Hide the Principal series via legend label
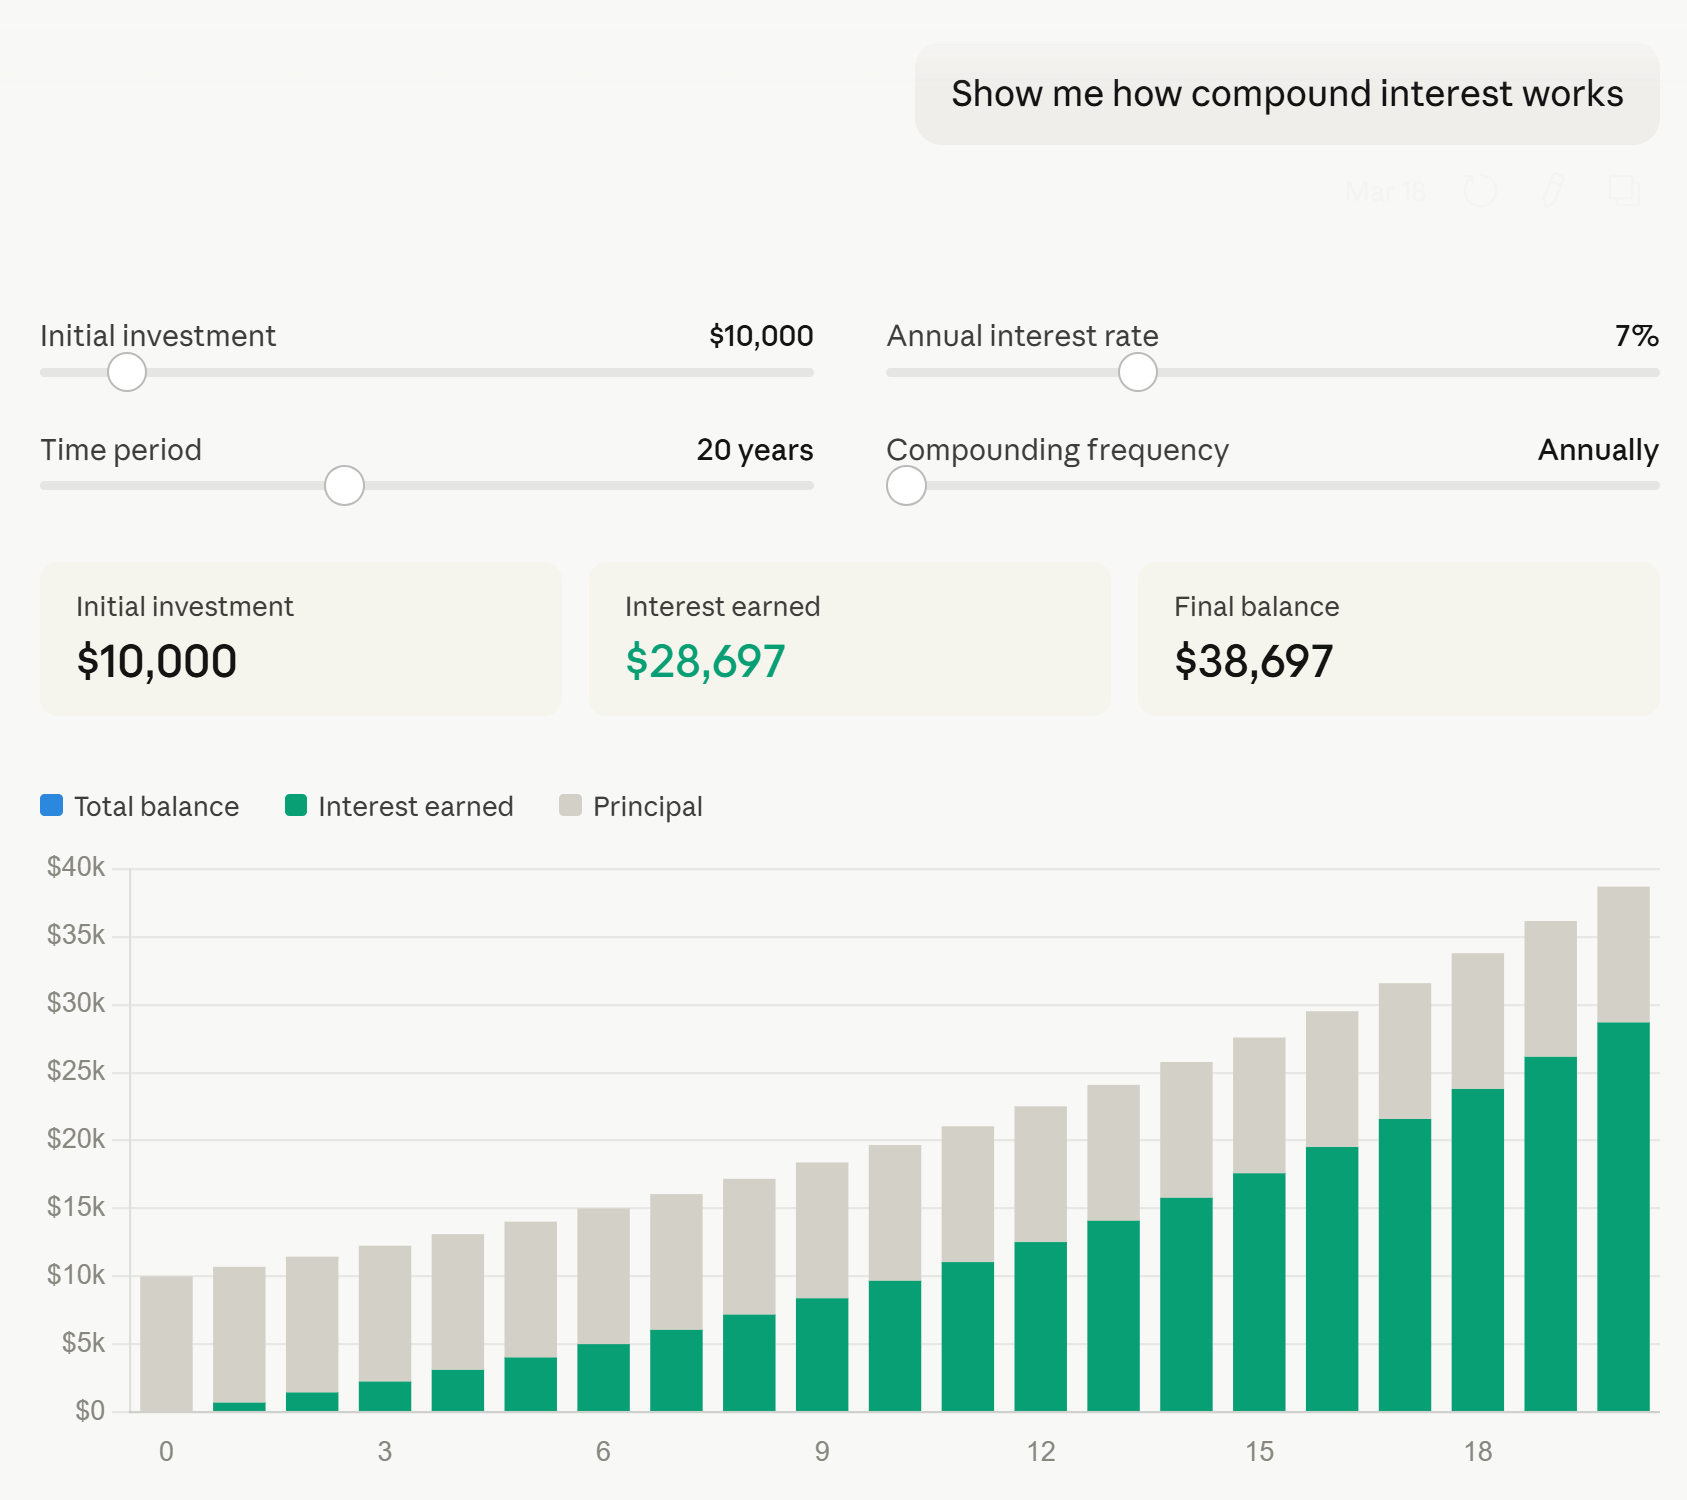This screenshot has width=1687, height=1500. [x=647, y=807]
